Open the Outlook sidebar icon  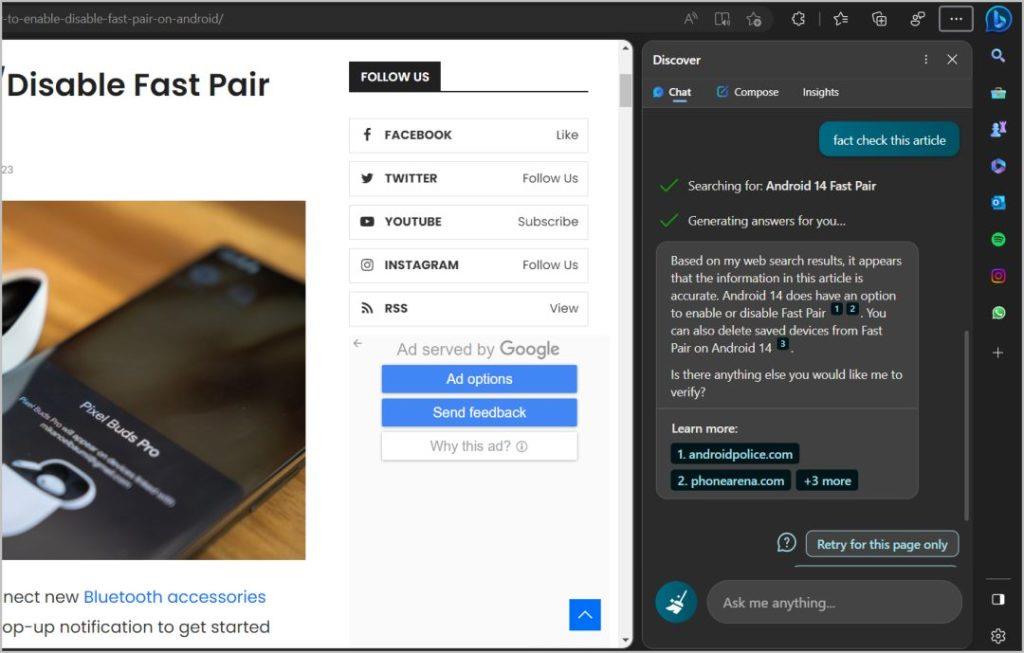[998, 202]
